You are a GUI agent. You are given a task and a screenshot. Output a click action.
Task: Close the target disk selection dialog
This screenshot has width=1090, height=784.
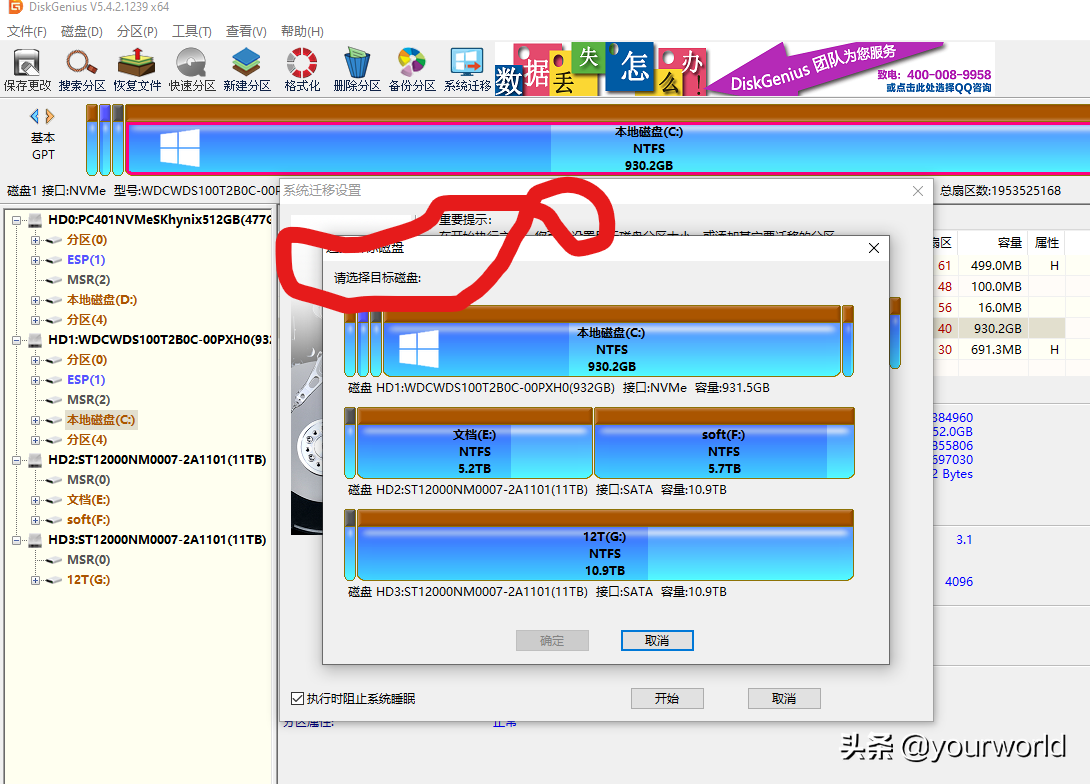pyautogui.click(x=874, y=248)
